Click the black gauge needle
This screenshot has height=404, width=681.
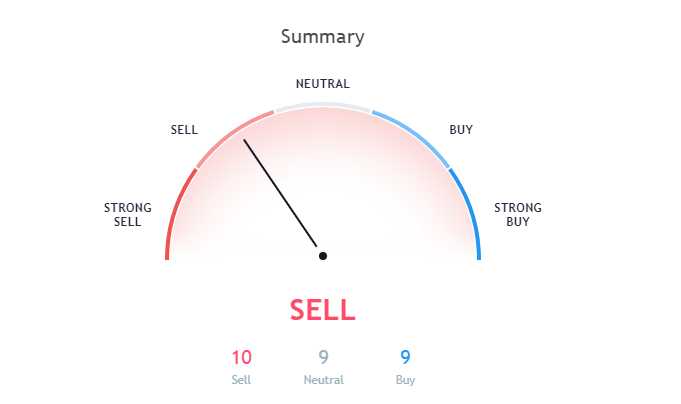coord(280,193)
